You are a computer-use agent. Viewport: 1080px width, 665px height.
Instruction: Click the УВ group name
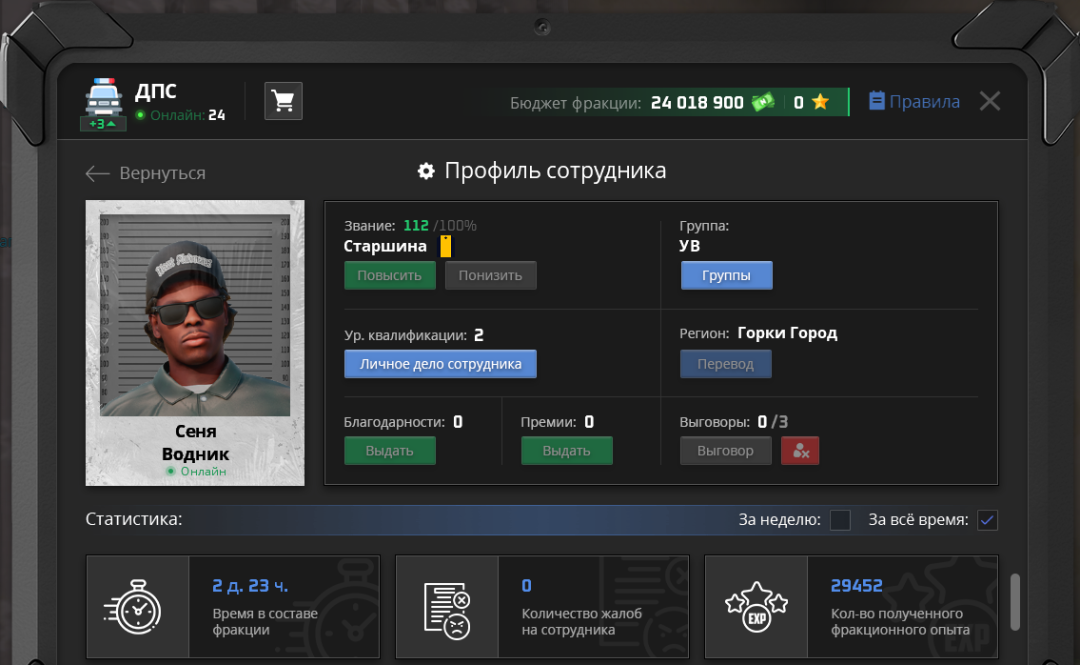coord(689,246)
